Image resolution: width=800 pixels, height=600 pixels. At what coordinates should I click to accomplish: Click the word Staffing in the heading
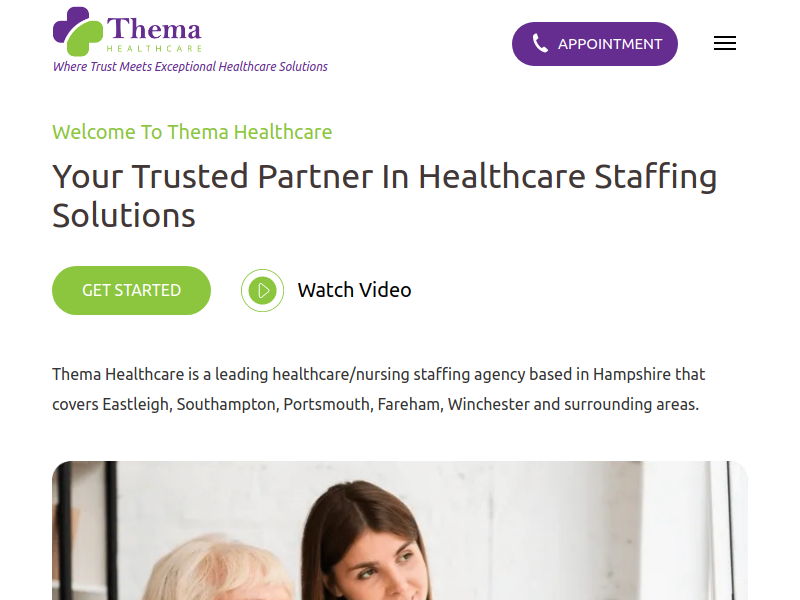point(656,178)
